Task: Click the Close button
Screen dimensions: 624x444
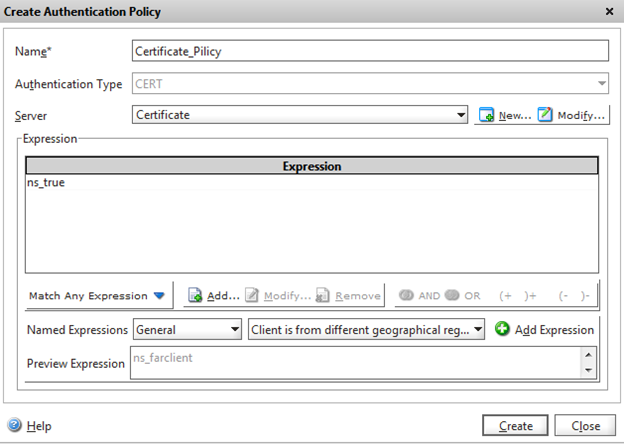Action: pyautogui.click(x=585, y=425)
